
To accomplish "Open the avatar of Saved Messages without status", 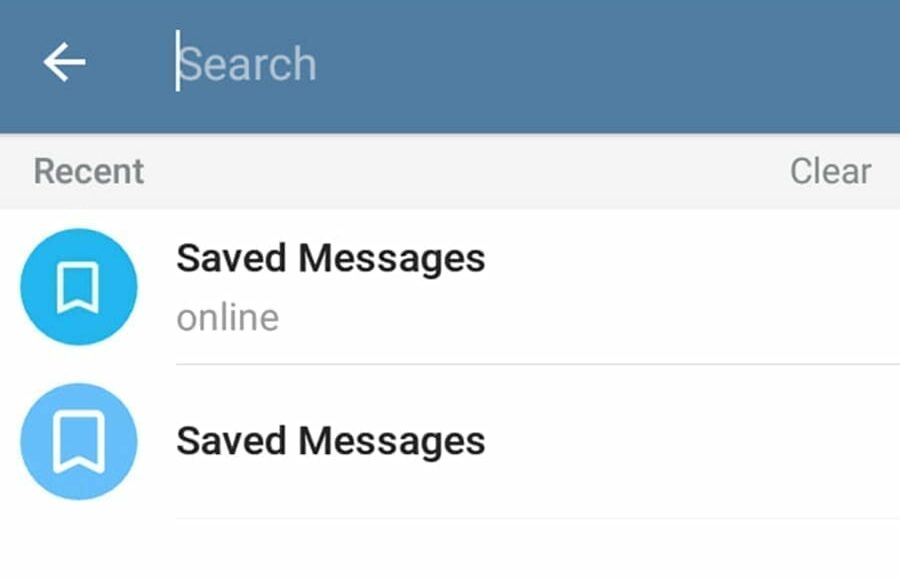I will pos(79,441).
